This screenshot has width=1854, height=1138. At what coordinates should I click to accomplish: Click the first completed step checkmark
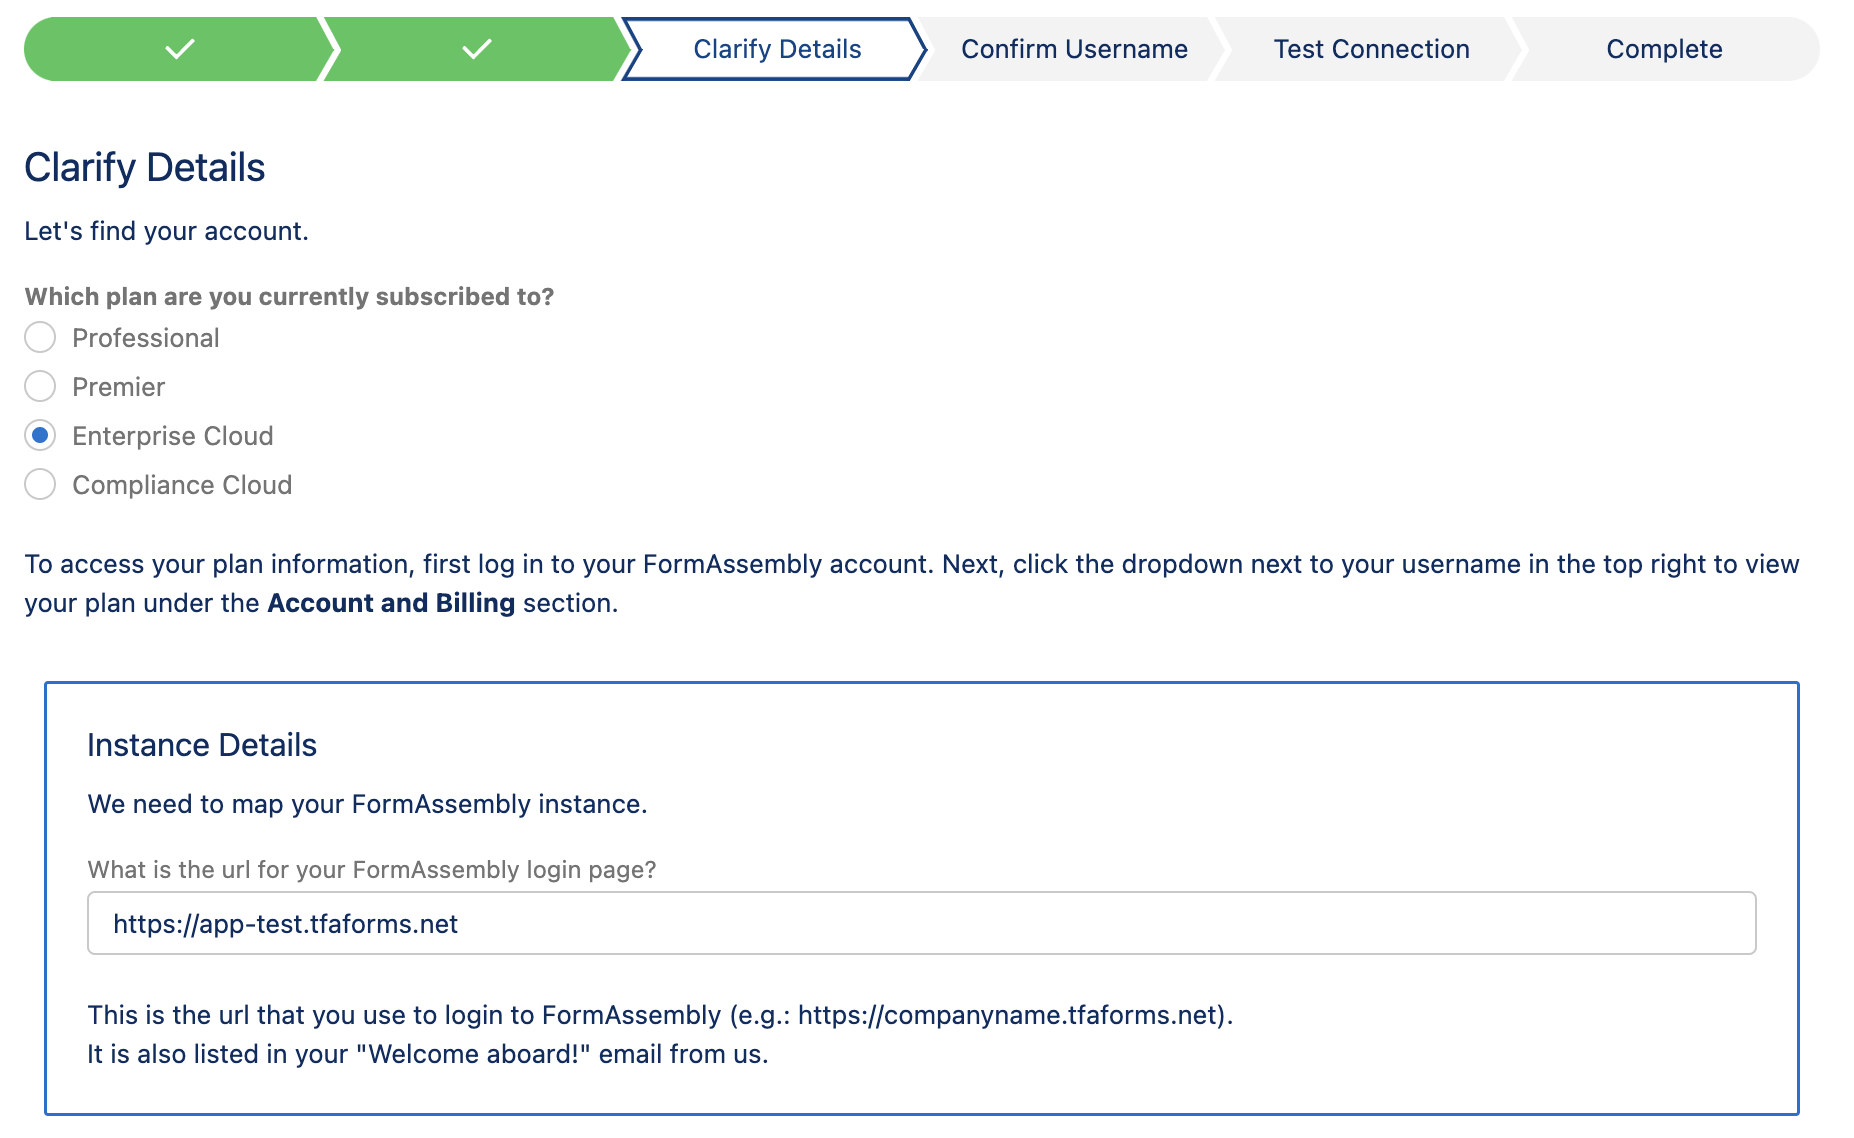(x=180, y=49)
